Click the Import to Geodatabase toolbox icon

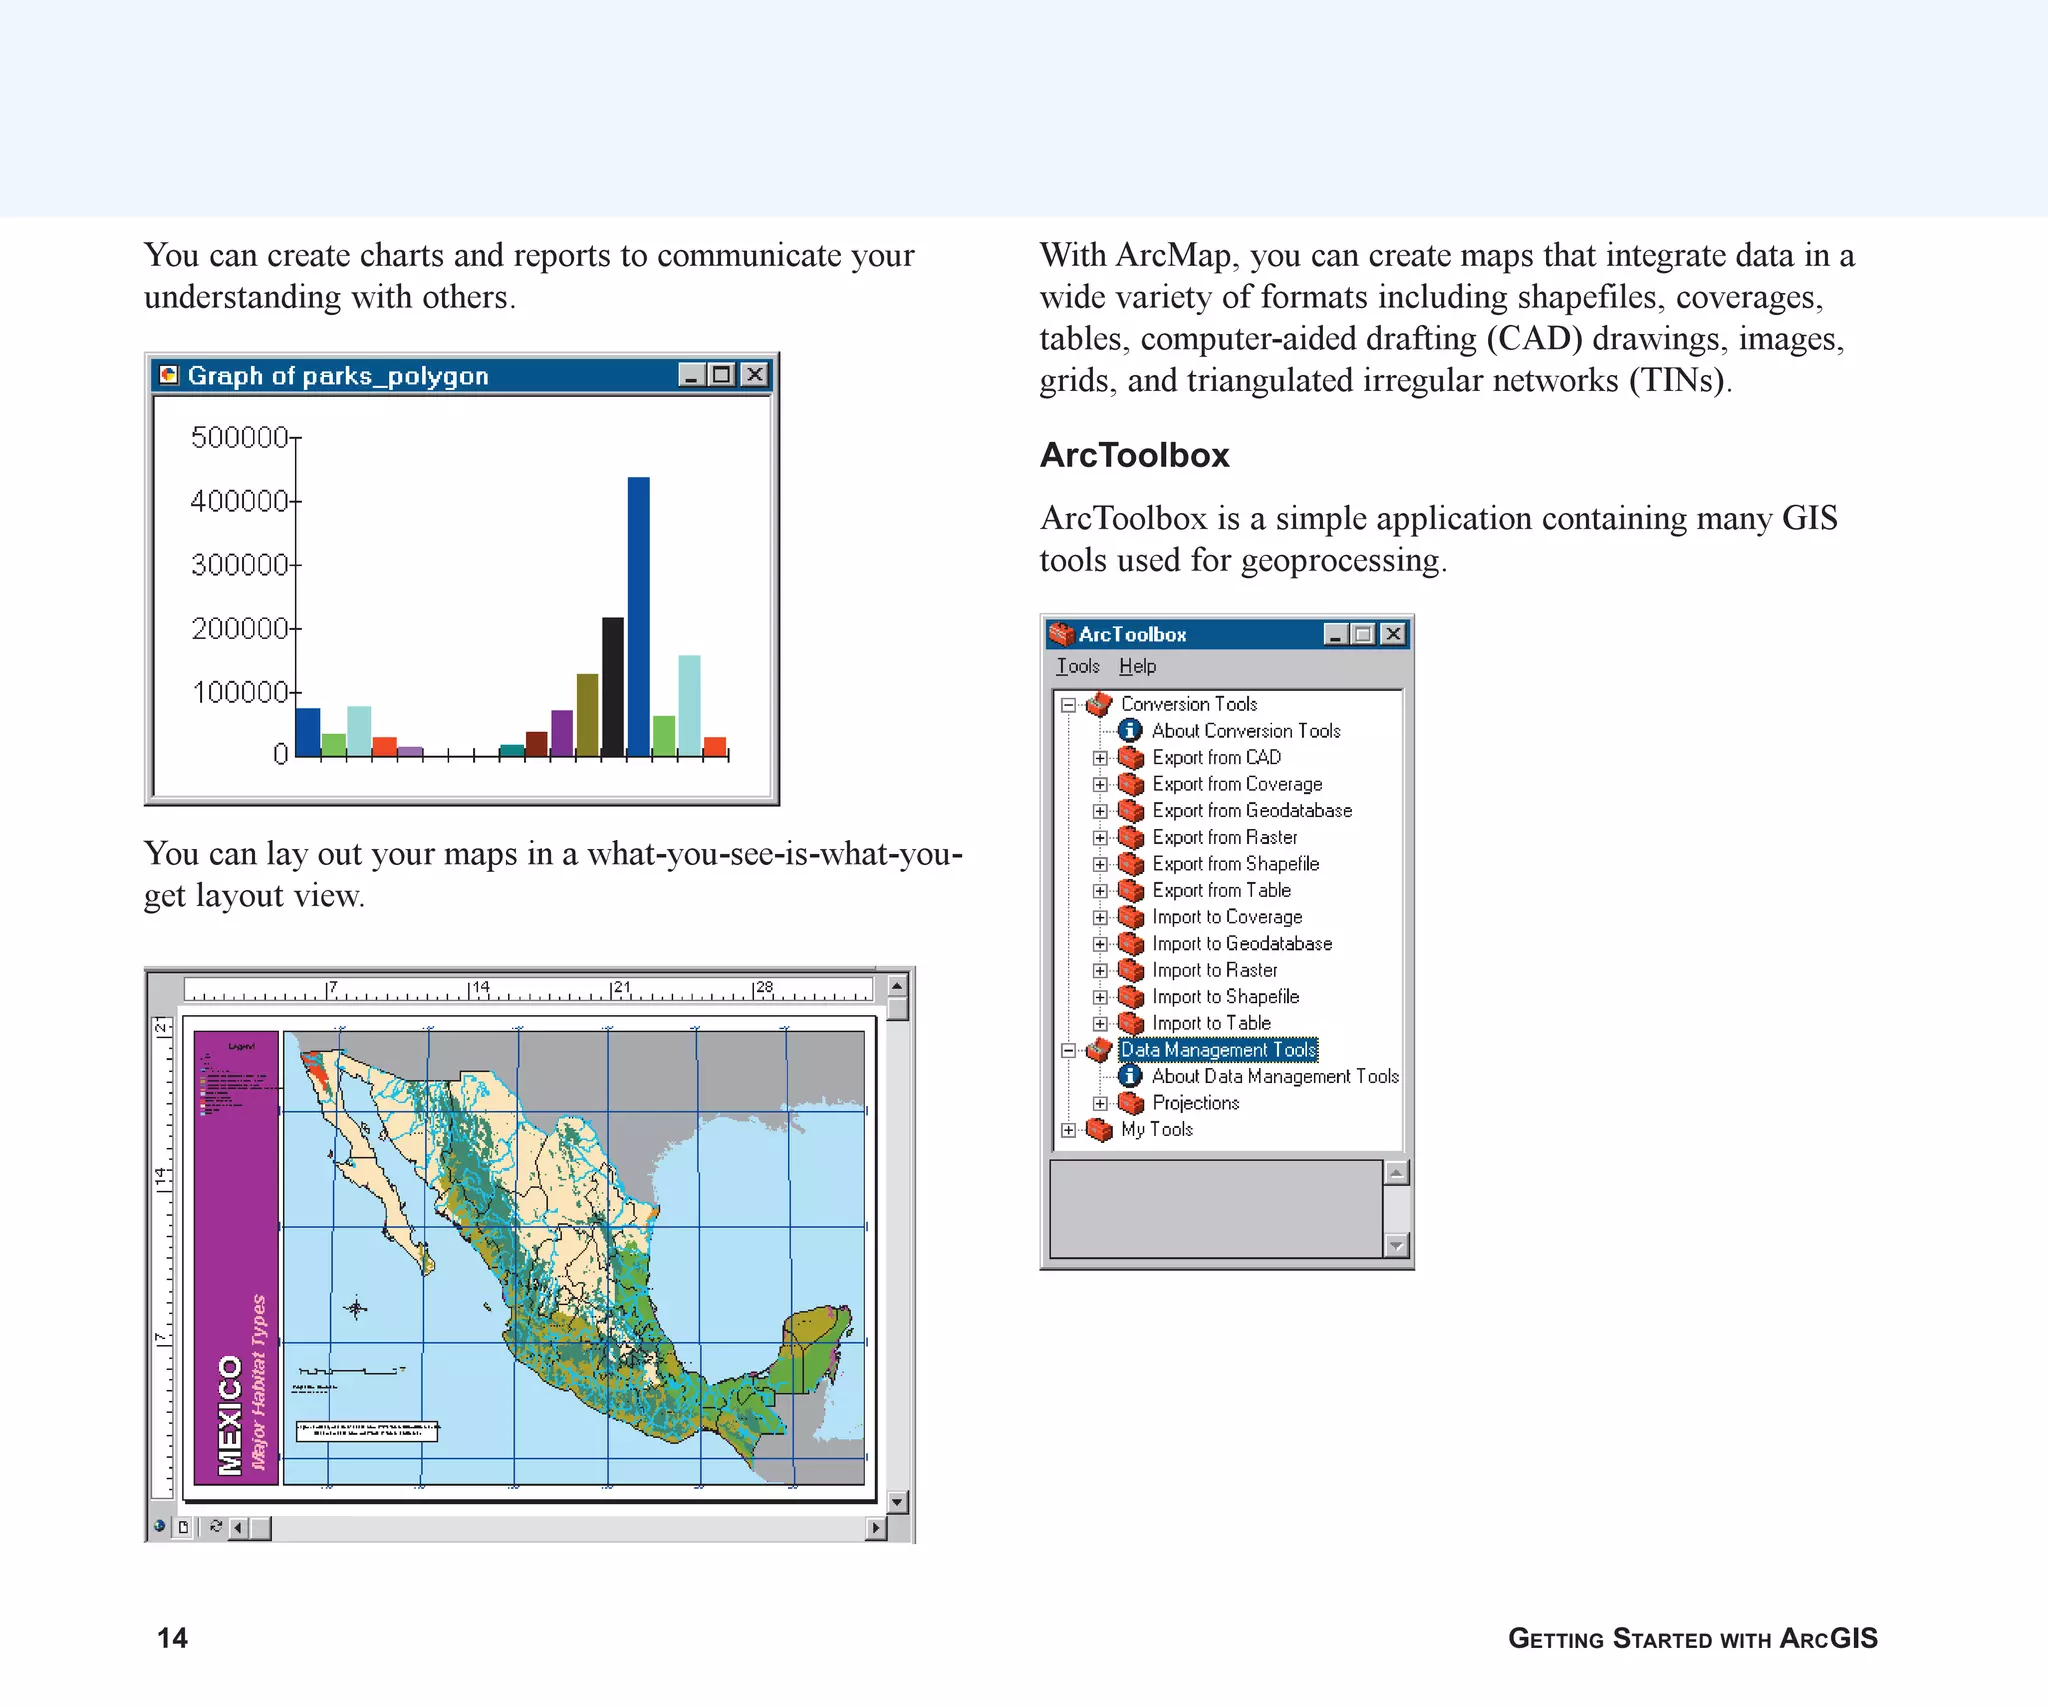tap(1131, 944)
